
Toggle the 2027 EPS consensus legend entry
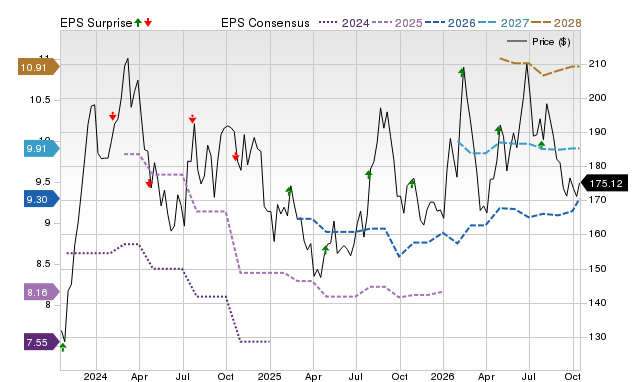coord(503,23)
